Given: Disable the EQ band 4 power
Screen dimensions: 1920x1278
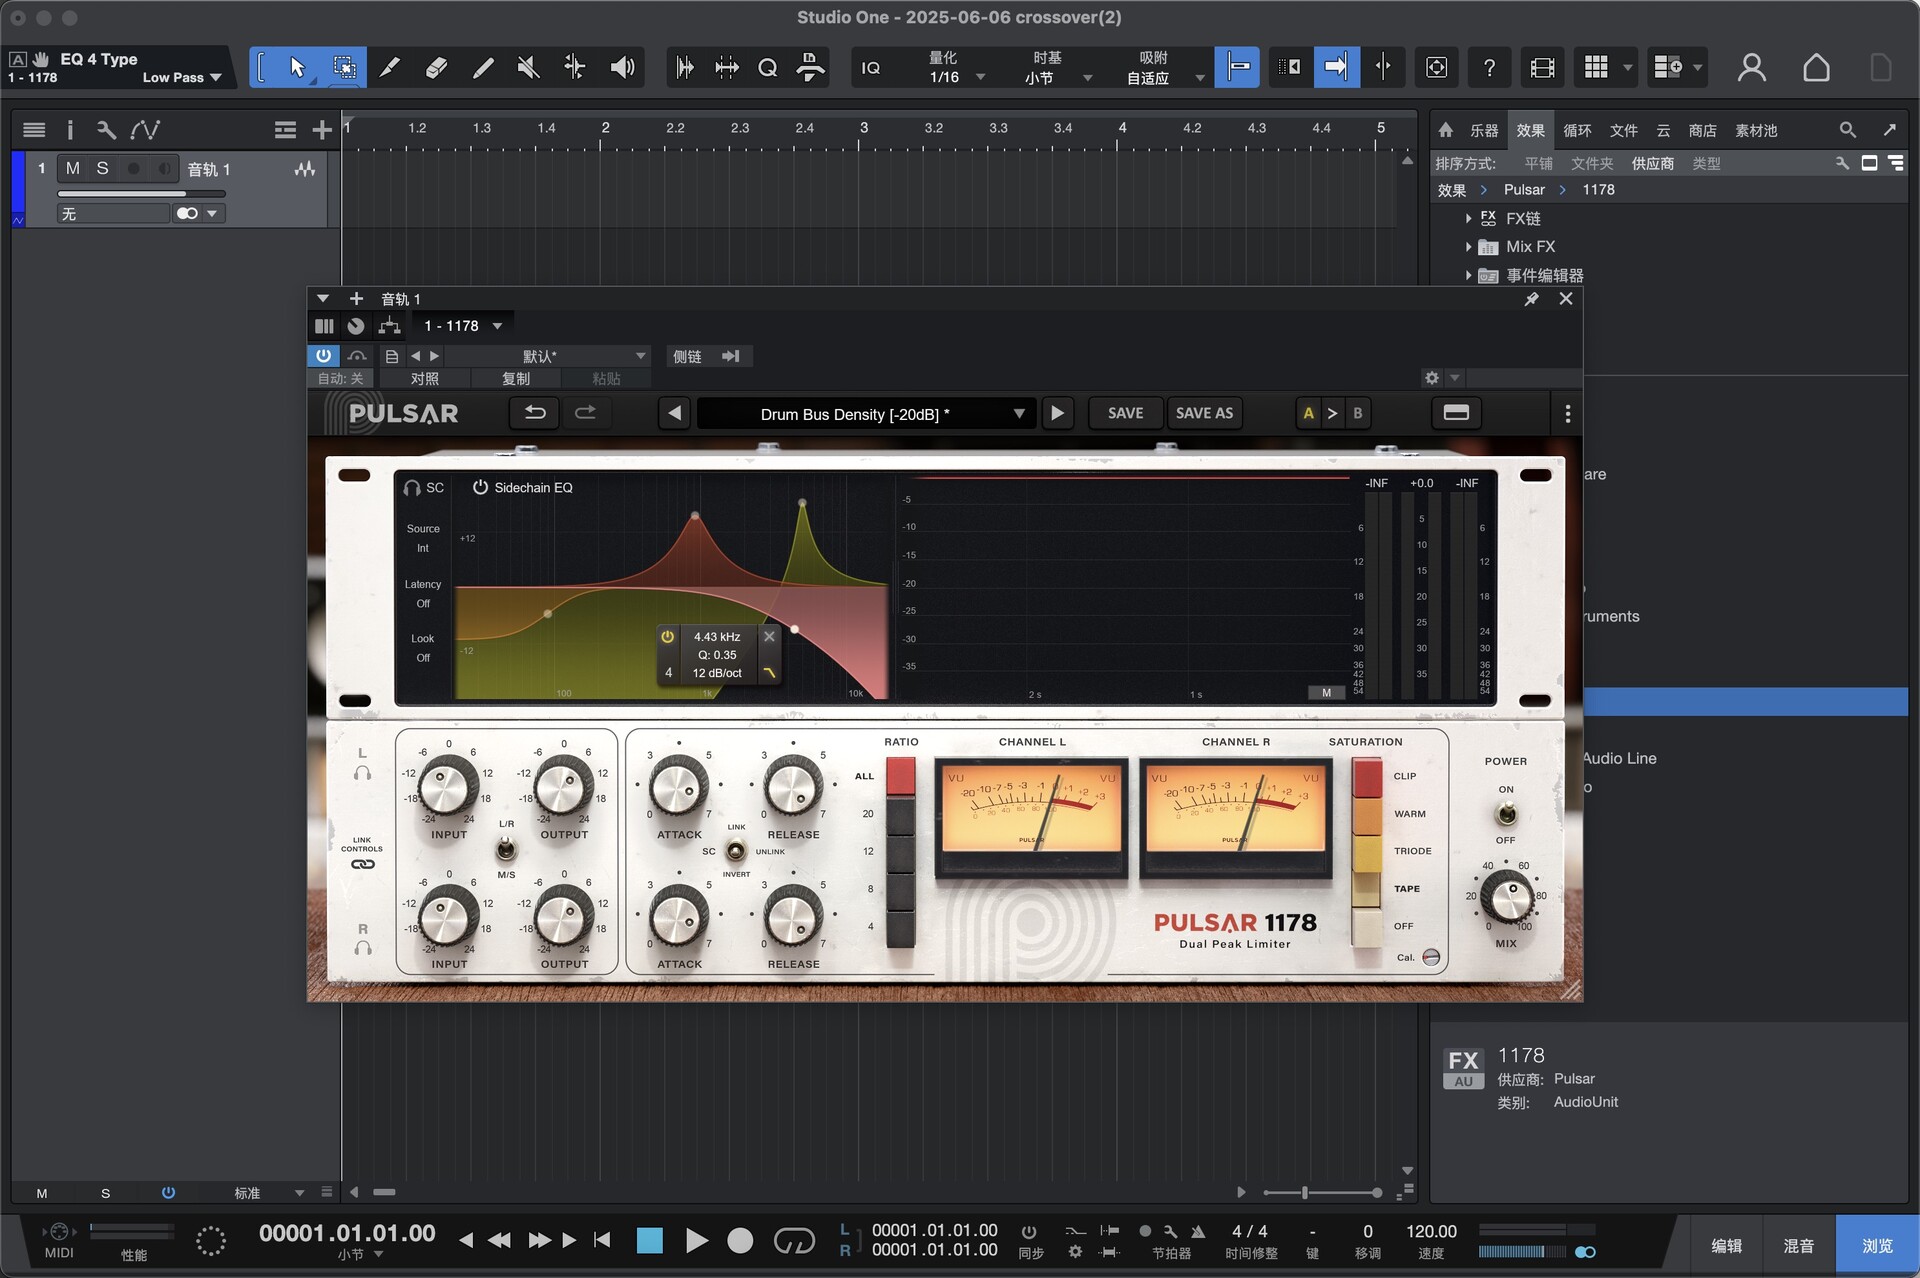Looking at the screenshot, I should [x=667, y=636].
